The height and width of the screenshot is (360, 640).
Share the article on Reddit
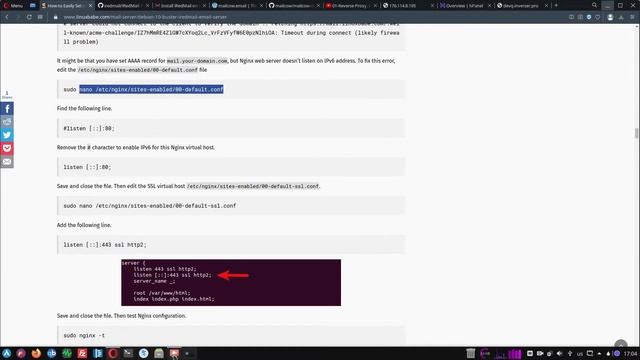pyautogui.click(x=7, y=122)
